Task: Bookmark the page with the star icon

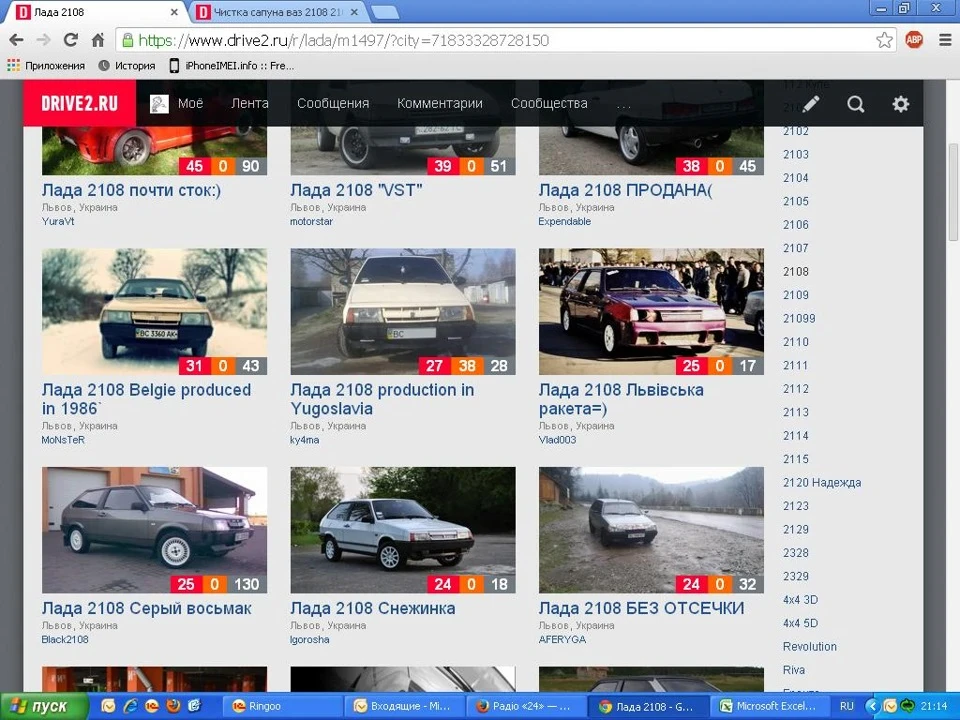Action: (884, 40)
